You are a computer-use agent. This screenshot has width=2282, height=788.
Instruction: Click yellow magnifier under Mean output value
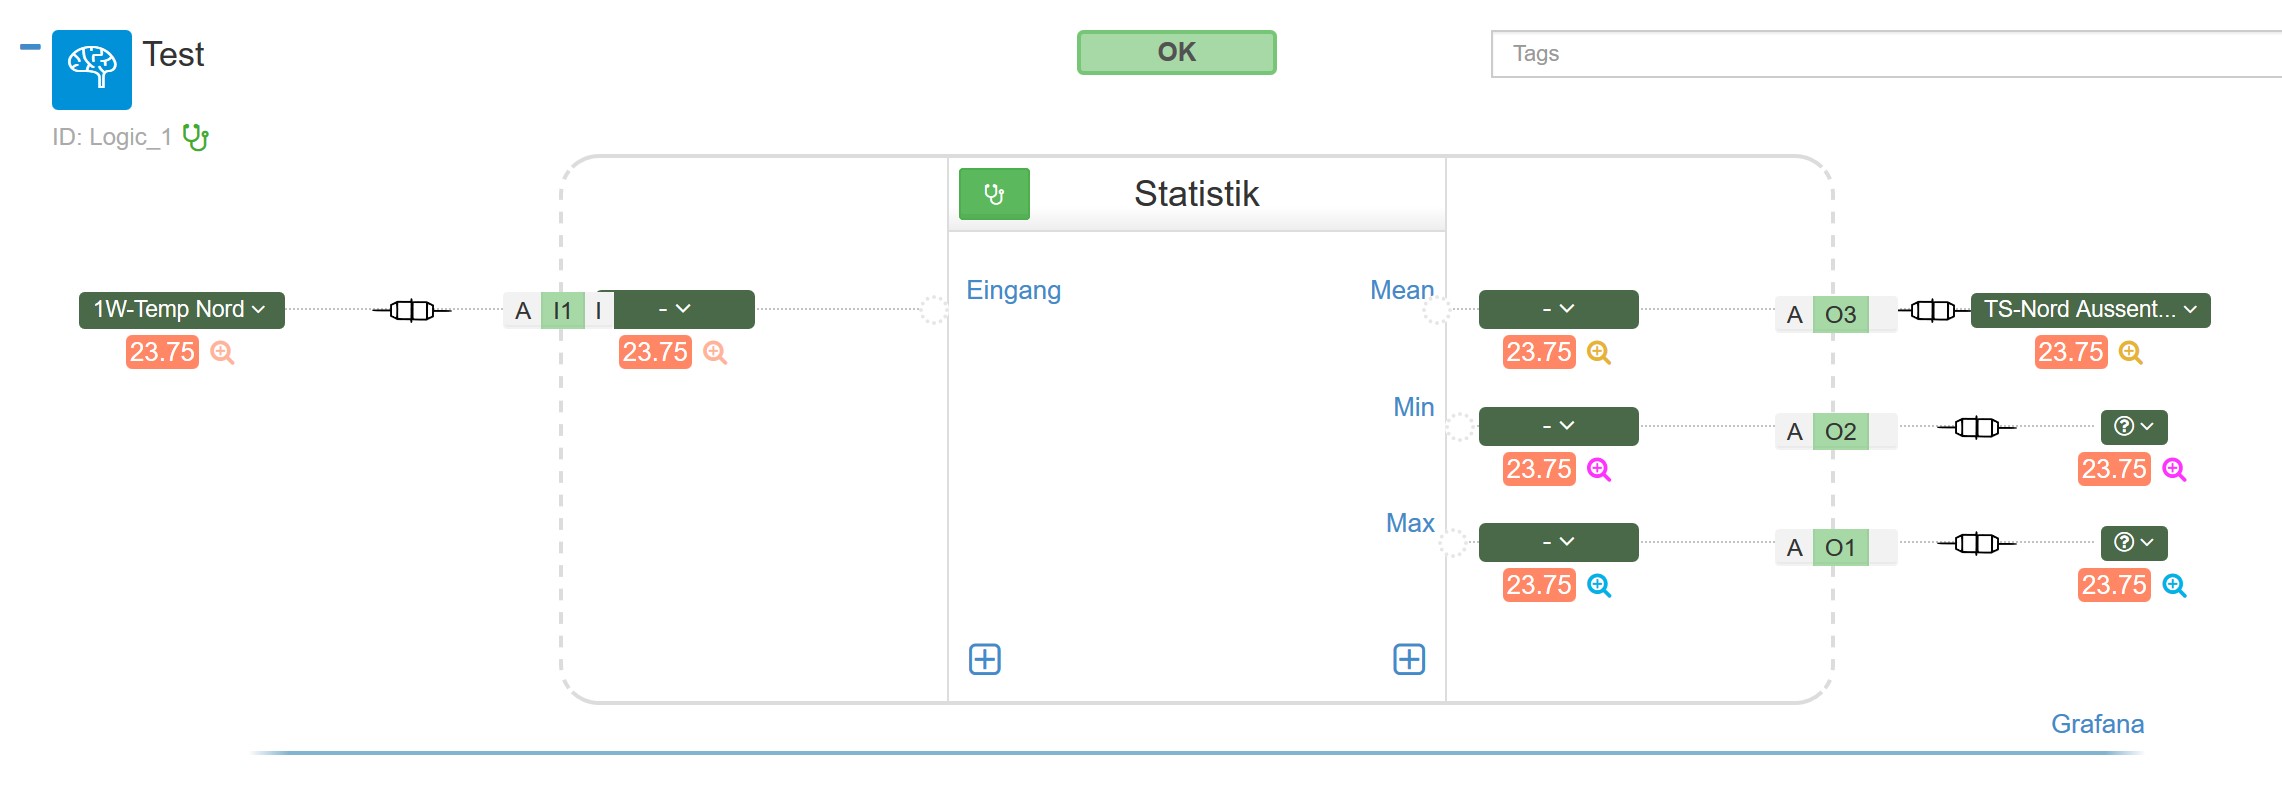[1599, 353]
